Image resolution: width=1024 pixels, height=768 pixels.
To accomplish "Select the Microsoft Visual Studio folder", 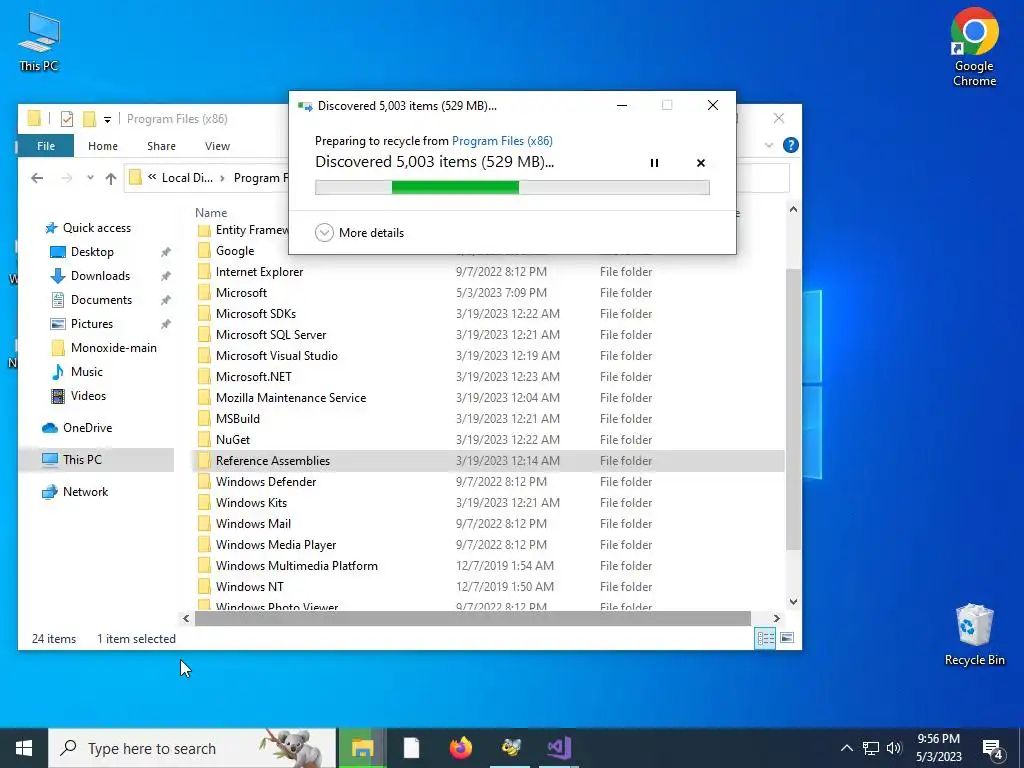I will [276, 355].
